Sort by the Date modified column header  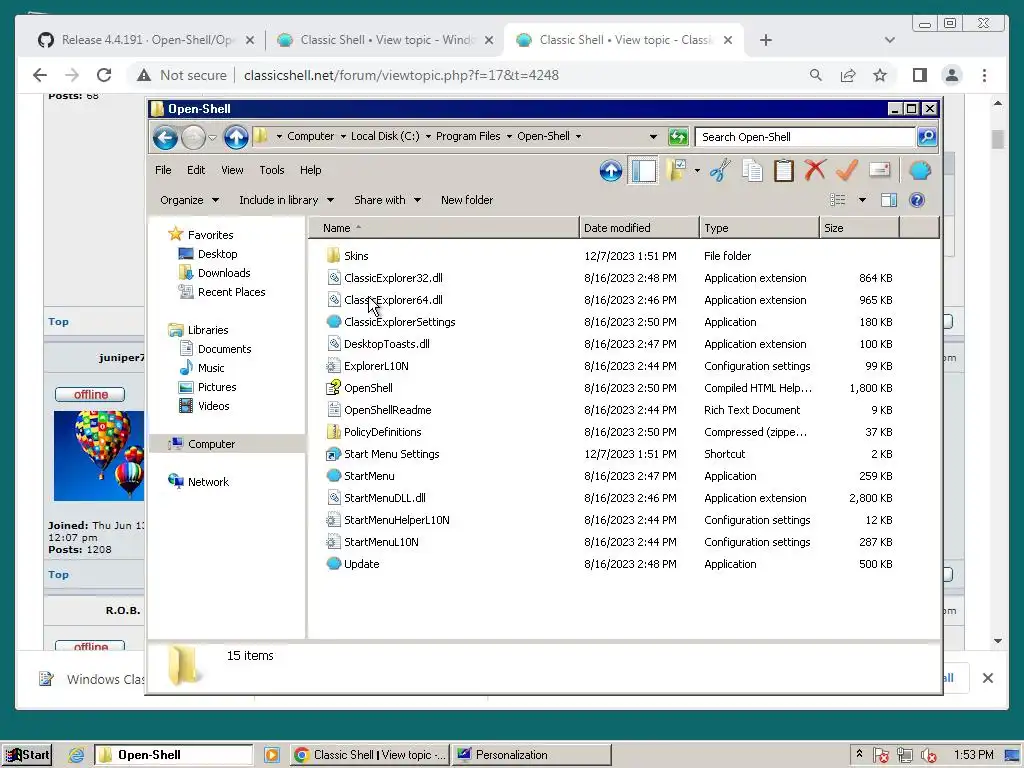[639, 228]
